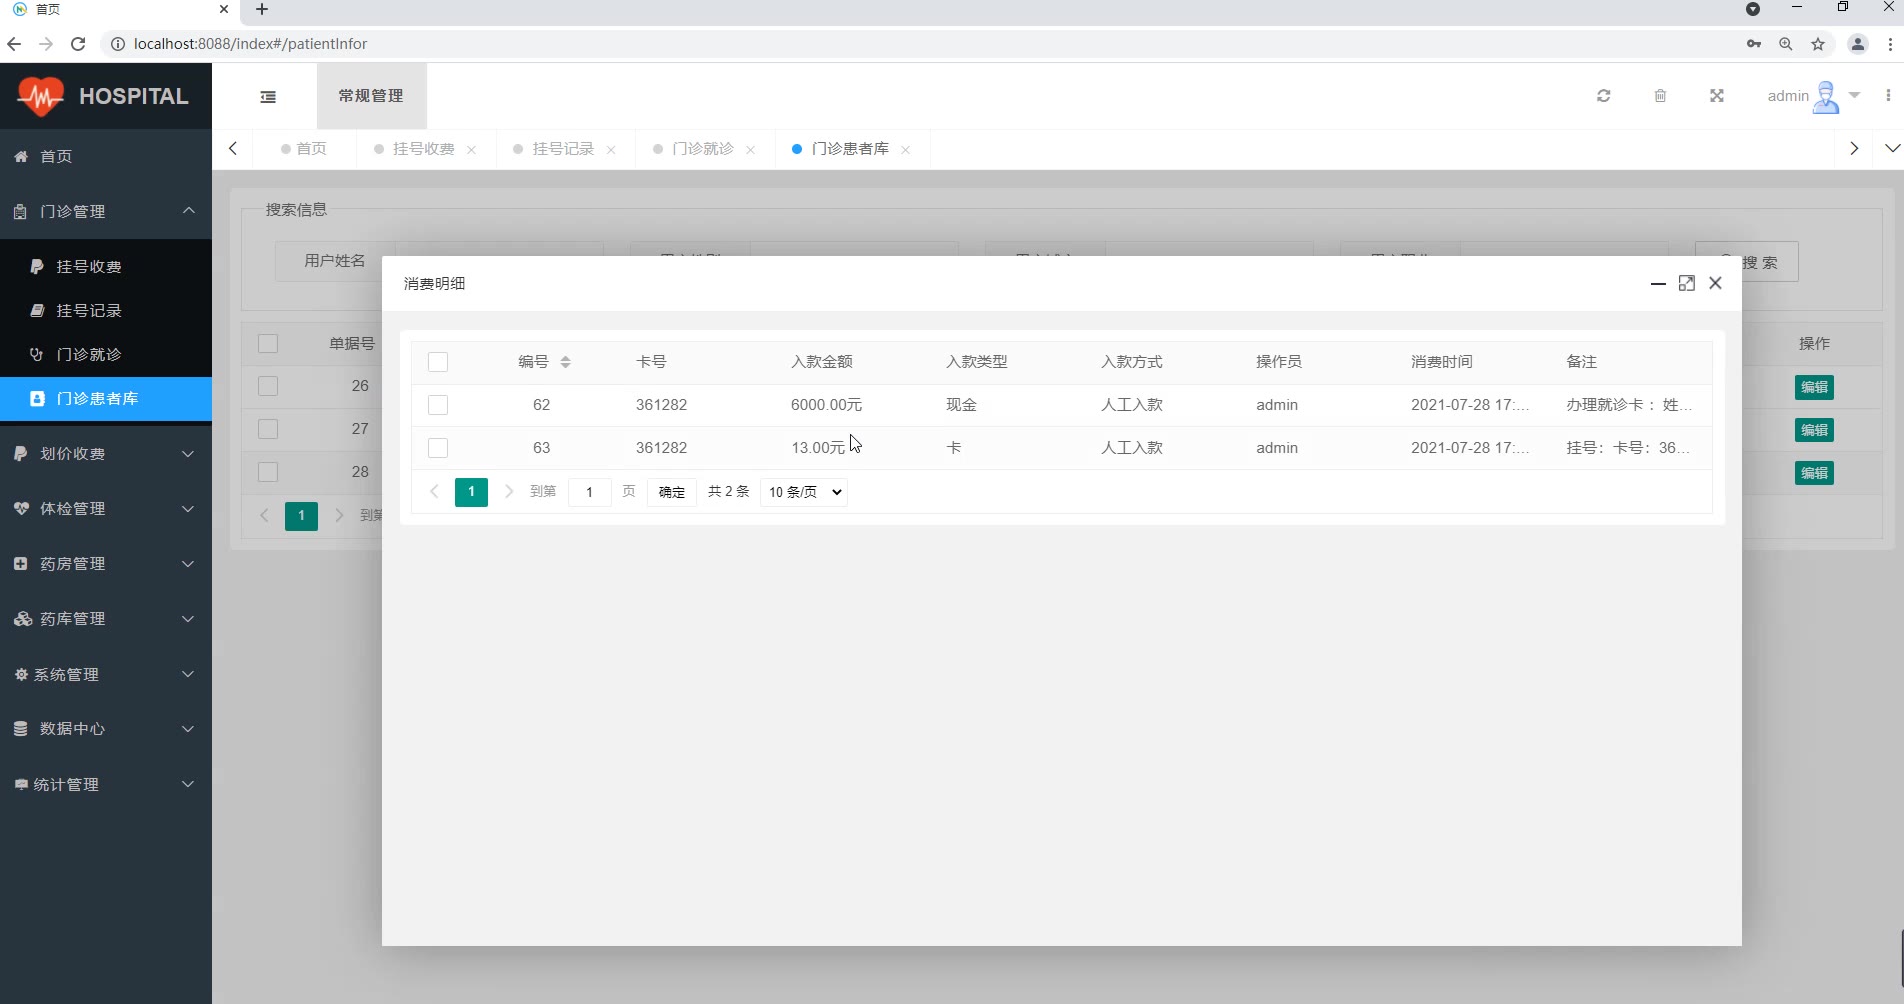The height and width of the screenshot is (1004, 1904).
Task: Click the HOSPITAL heartbeat logo icon
Action: 40,96
